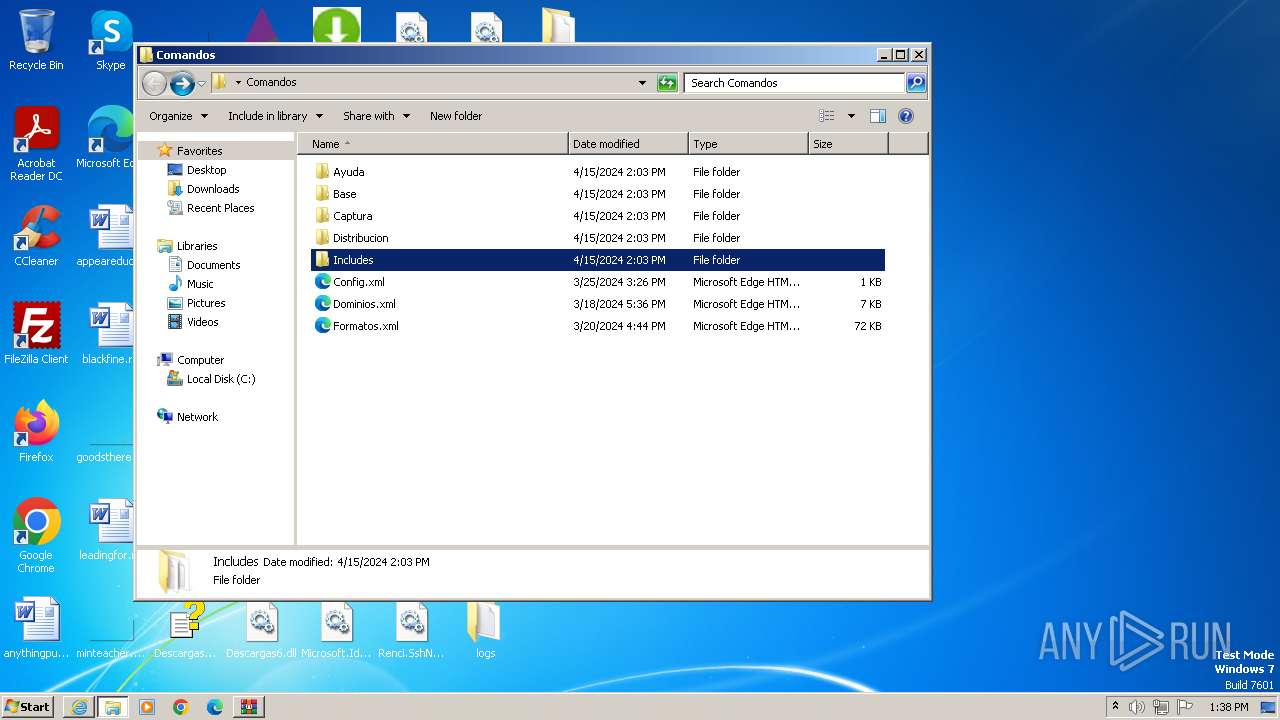Click the Recycle Bin desktop icon
Viewport: 1280px width, 720px height.
[36, 40]
